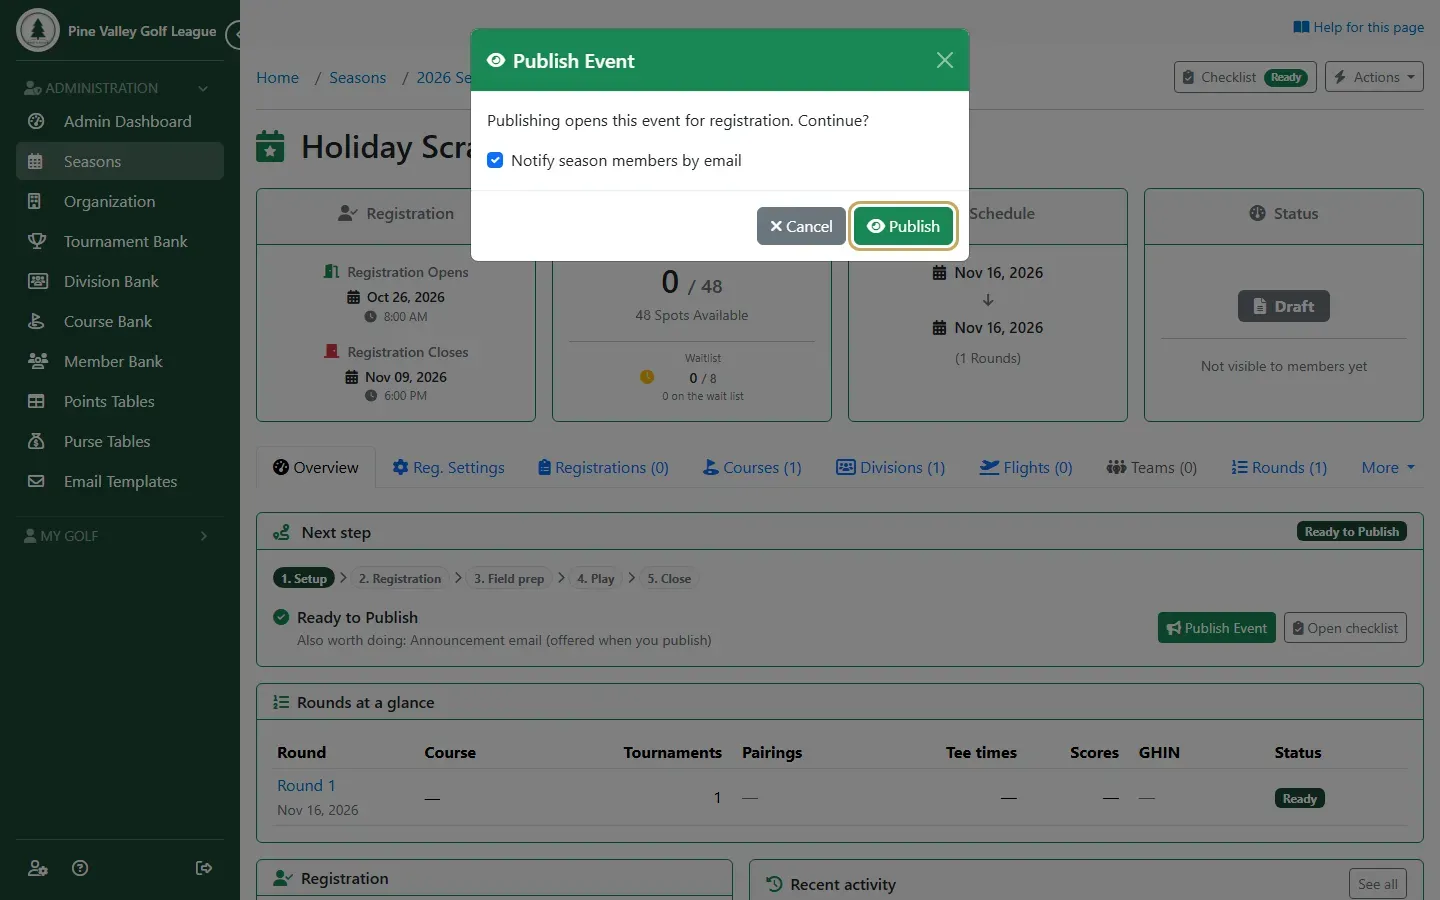Screen dimensions: 1440x900
Task: Click the sign-out icon in the sidebar footer
Action: point(204,868)
